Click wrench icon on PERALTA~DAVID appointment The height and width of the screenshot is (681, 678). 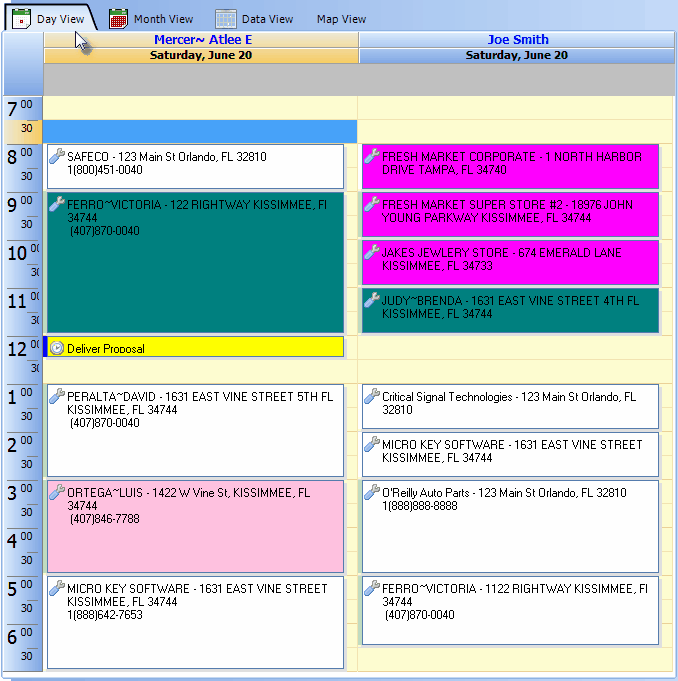57,396
